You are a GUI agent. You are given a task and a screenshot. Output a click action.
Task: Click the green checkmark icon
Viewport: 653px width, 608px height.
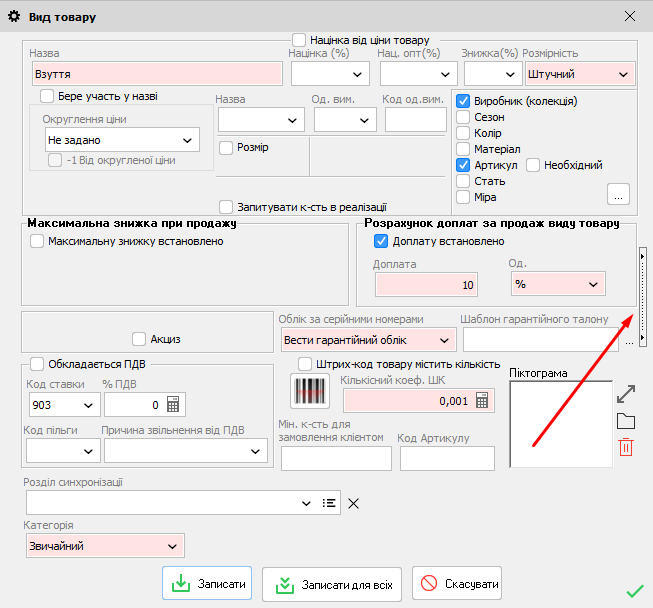tap(634, 591)
